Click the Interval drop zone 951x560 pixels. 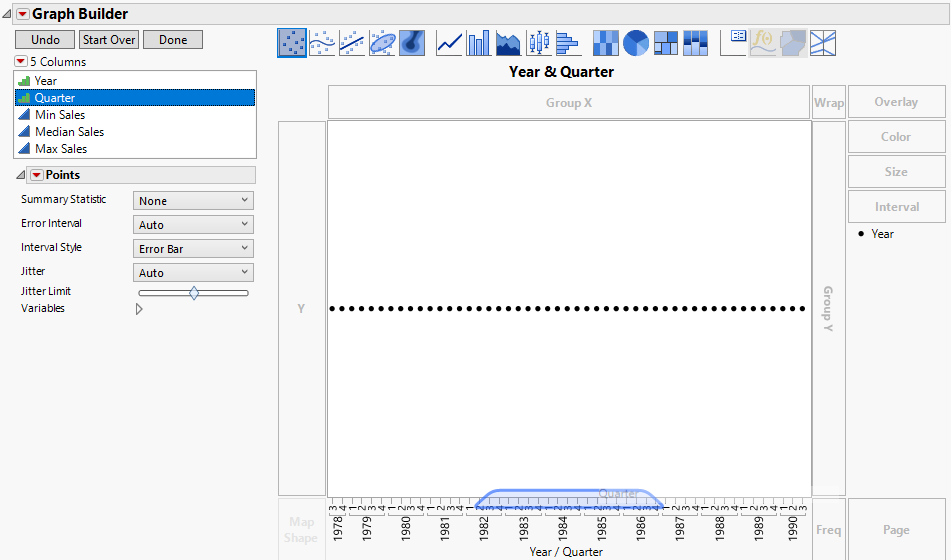tap(896, 207)
